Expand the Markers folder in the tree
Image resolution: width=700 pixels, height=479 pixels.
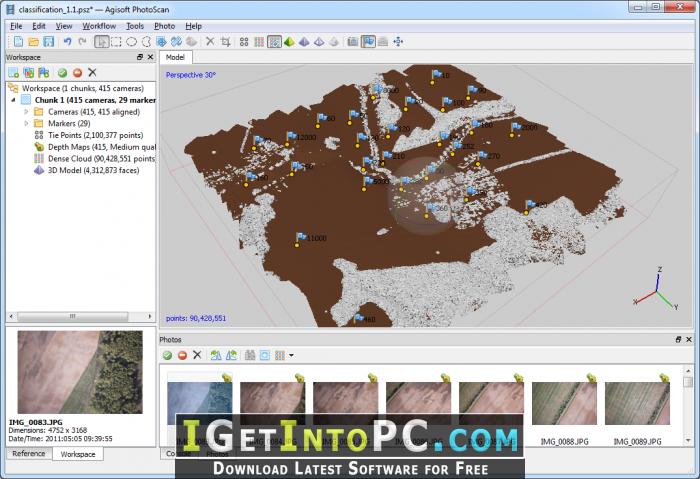tap(26, 123)
